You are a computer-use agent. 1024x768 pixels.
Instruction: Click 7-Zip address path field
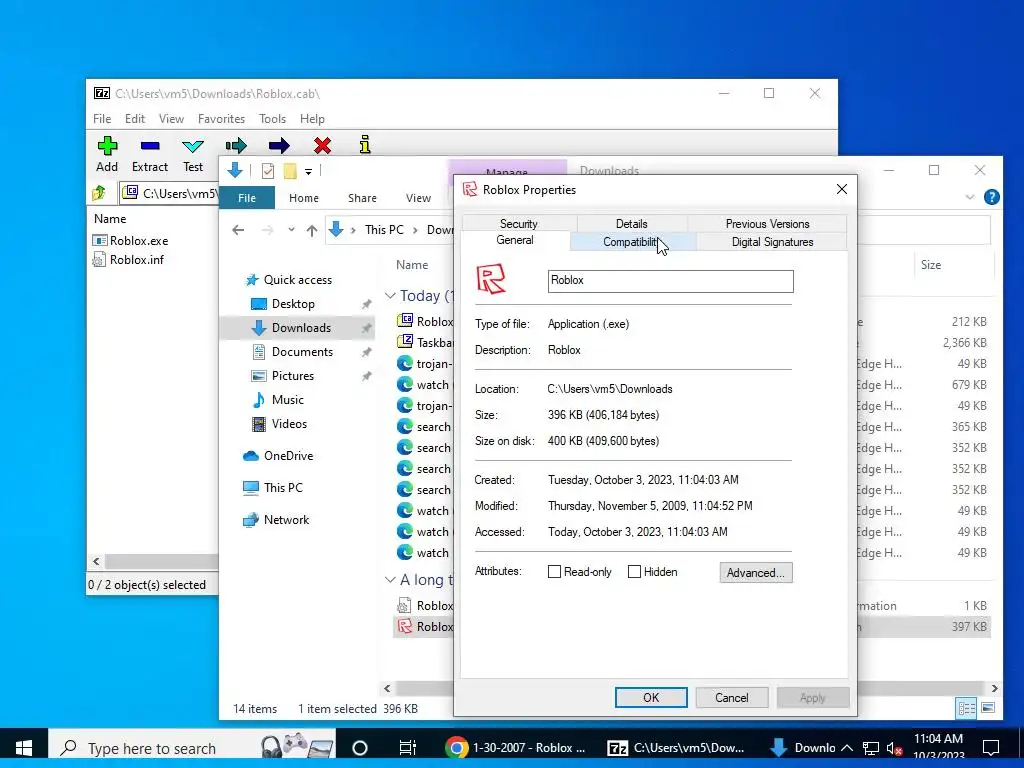(x=168, y=193)
